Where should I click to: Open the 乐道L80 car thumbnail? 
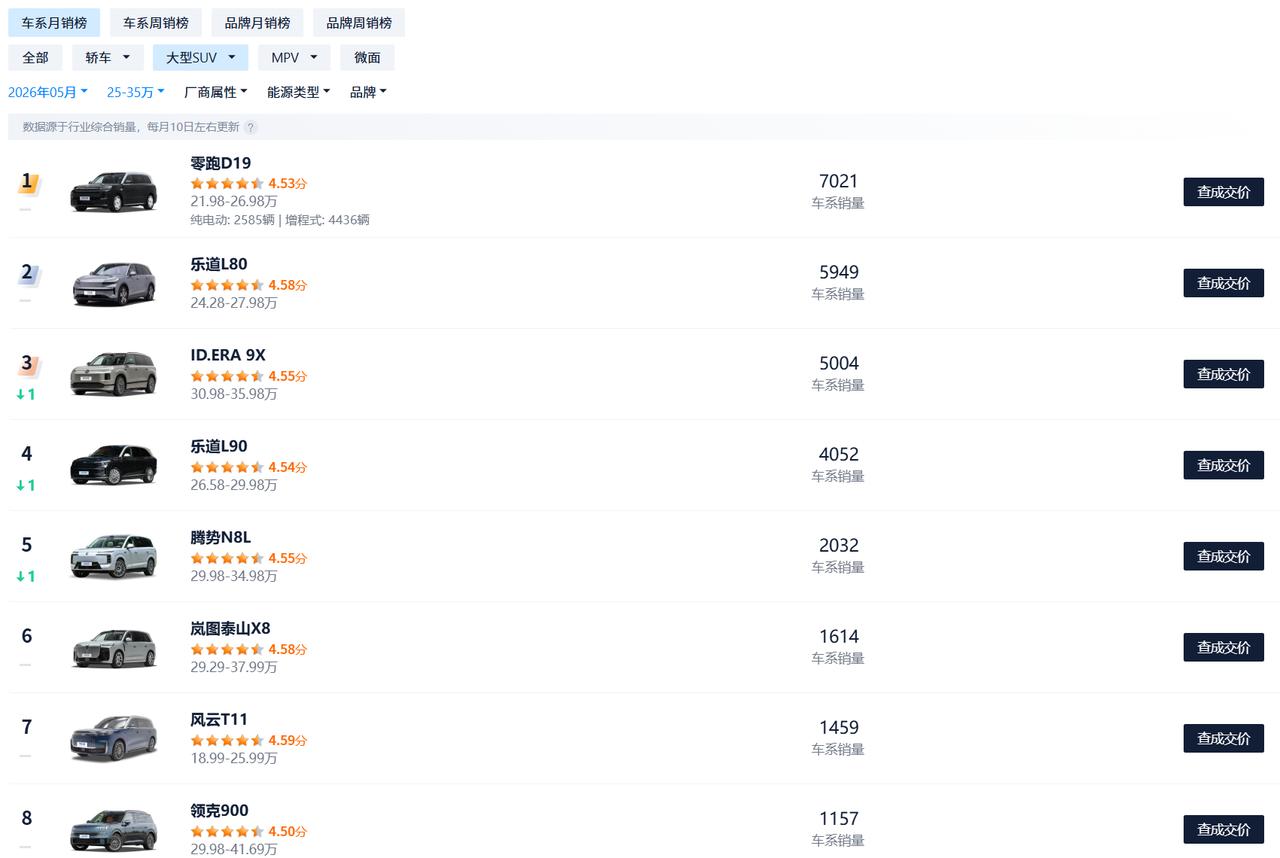click(114, 283)
